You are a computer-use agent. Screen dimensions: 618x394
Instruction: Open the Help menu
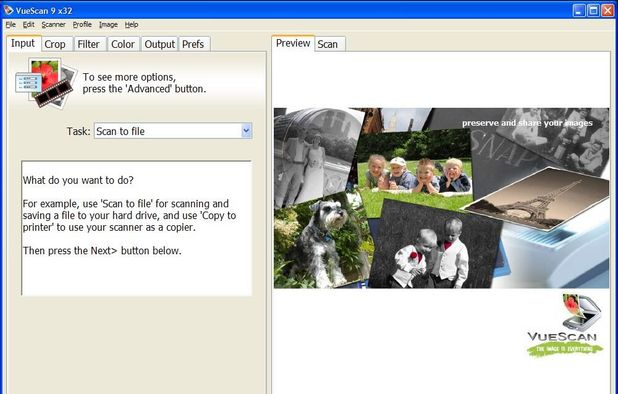point(131,24)
